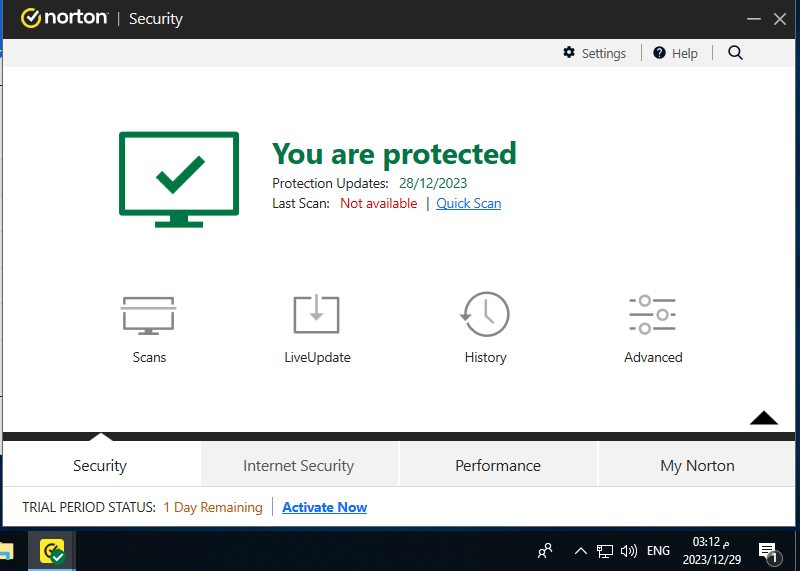
Task: Open the taskbar clock showing 03:12
Action: (x=712, y=551)
